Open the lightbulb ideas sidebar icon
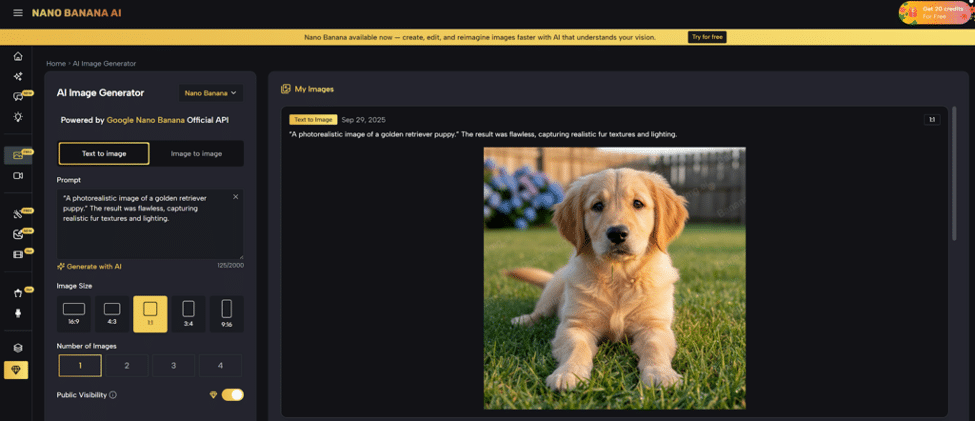The image size is (977, 422). (x=18, y=117)
